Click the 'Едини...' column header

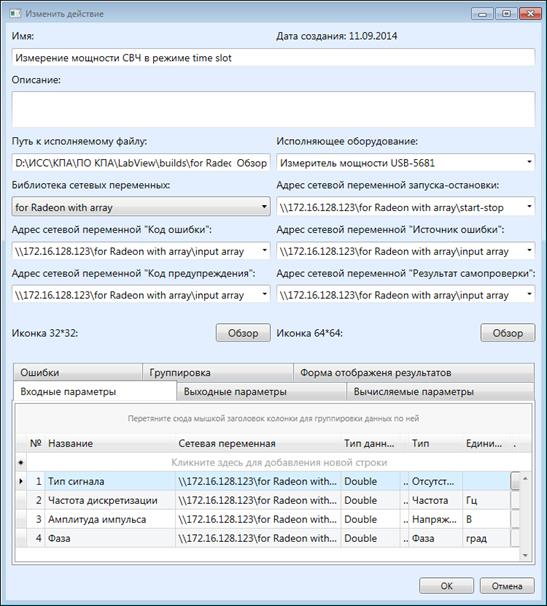(486, 443)
